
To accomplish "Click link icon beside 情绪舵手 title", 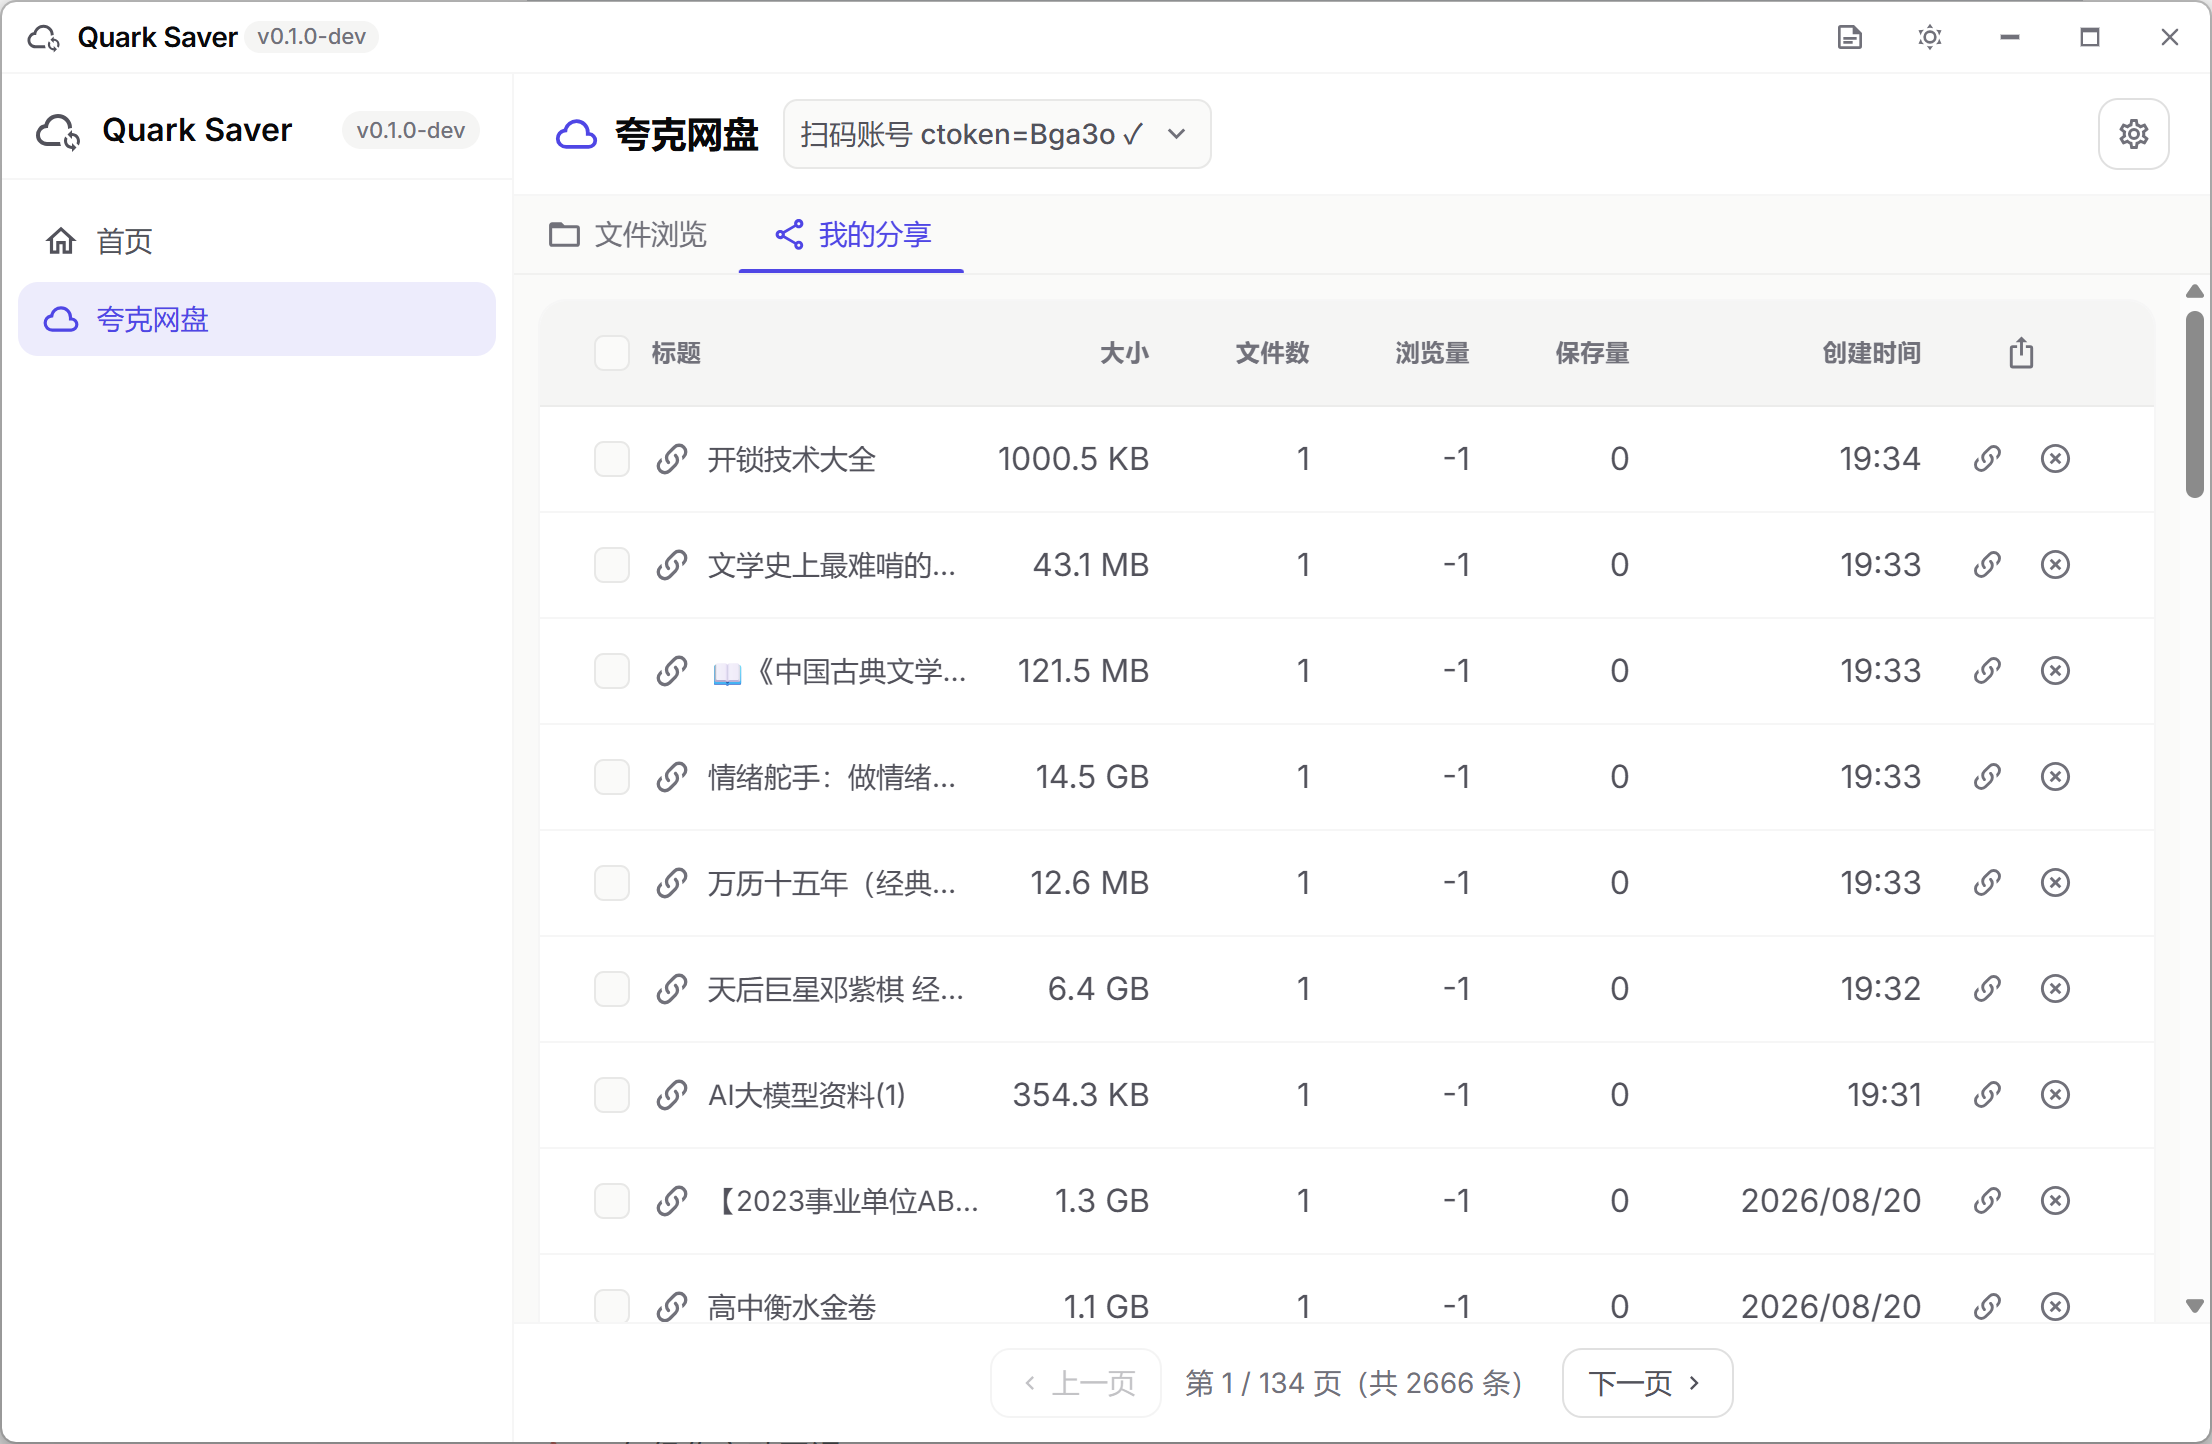I will (x=672, y=777).
